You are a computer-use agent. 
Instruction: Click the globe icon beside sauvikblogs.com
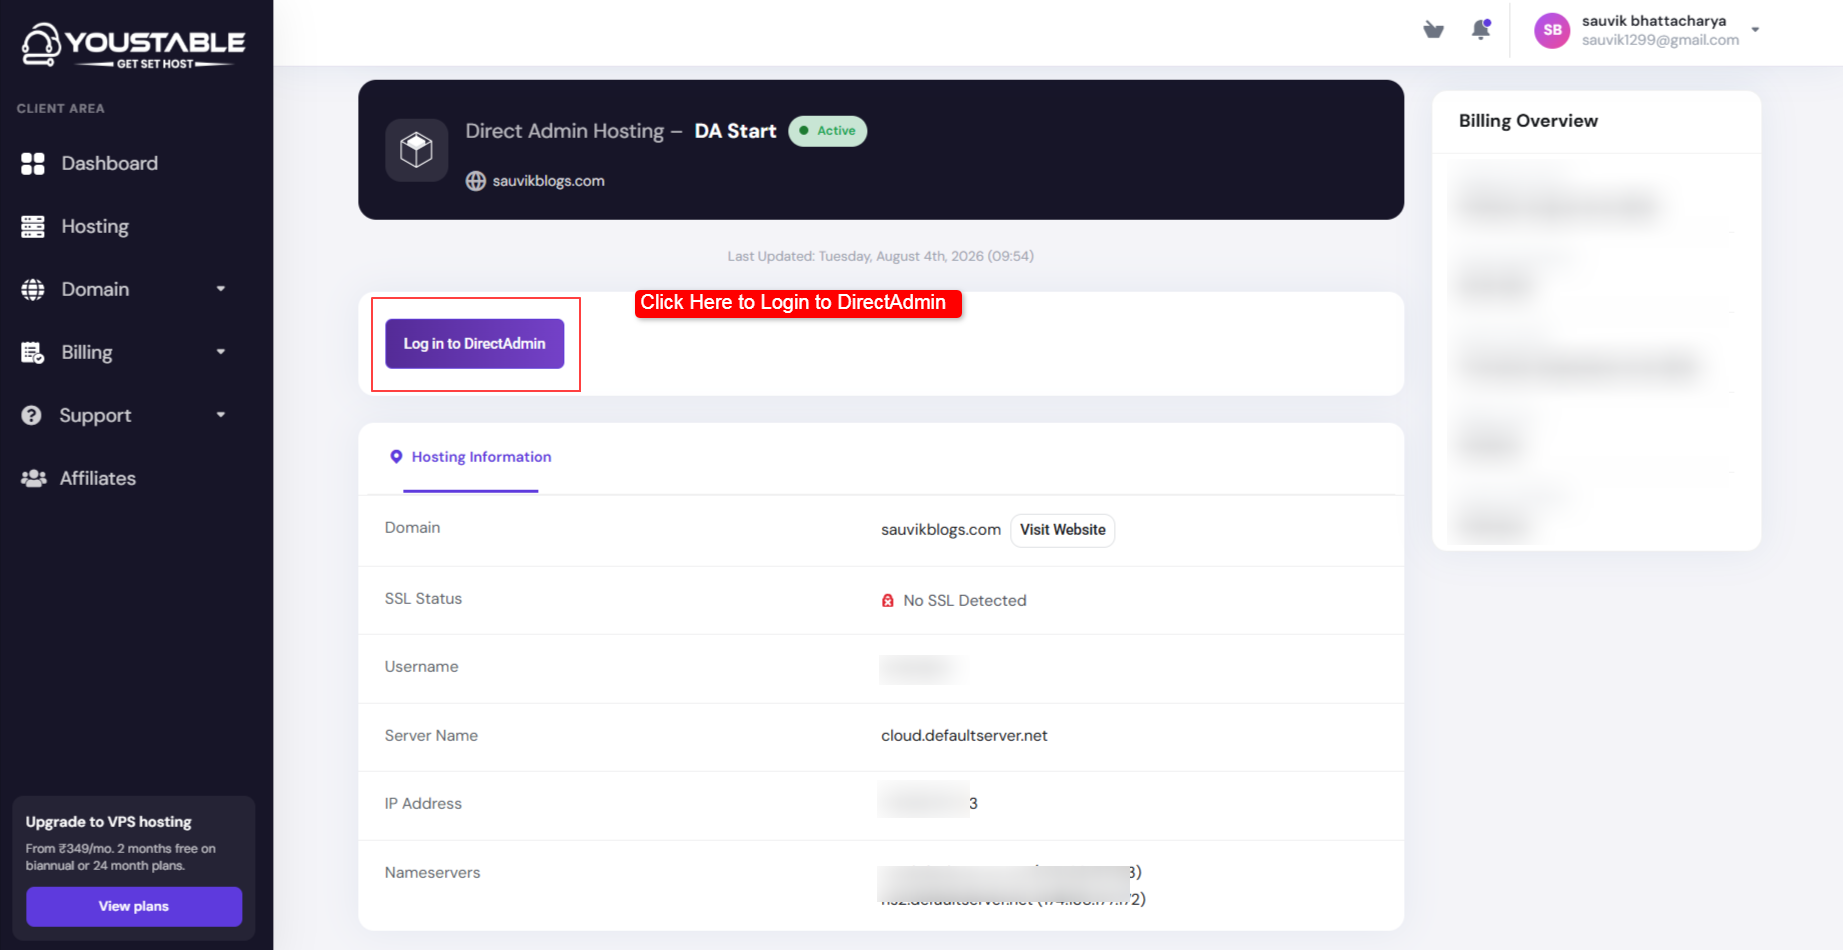pos(476,181)
